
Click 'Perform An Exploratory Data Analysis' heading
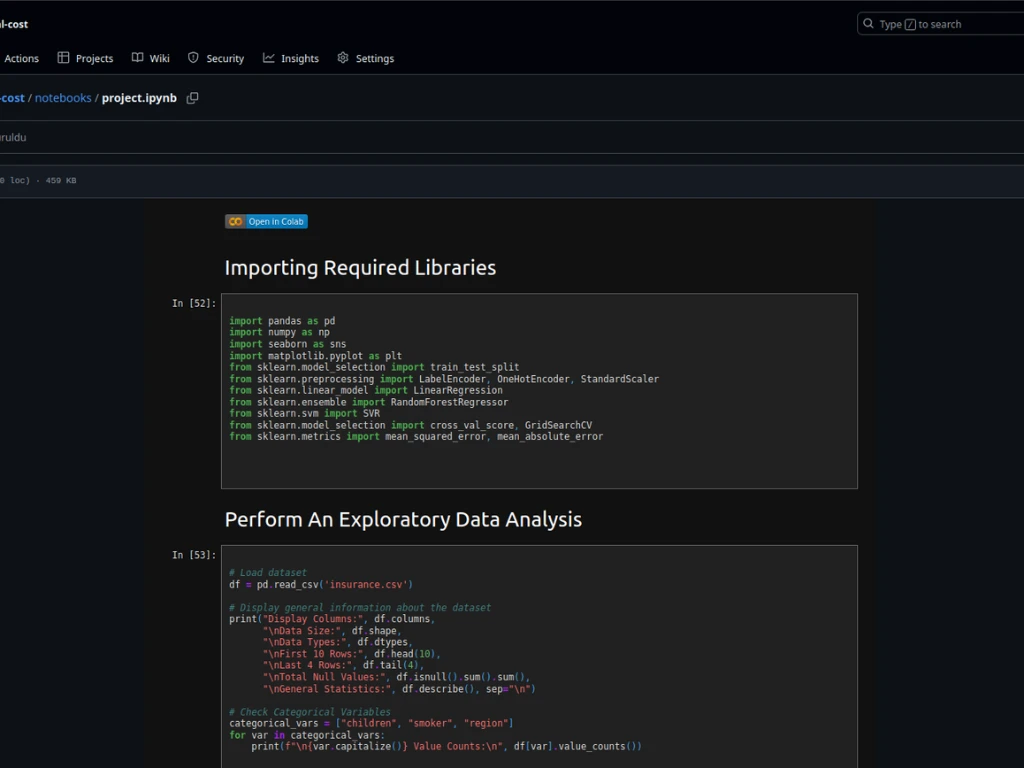(403, 520)
